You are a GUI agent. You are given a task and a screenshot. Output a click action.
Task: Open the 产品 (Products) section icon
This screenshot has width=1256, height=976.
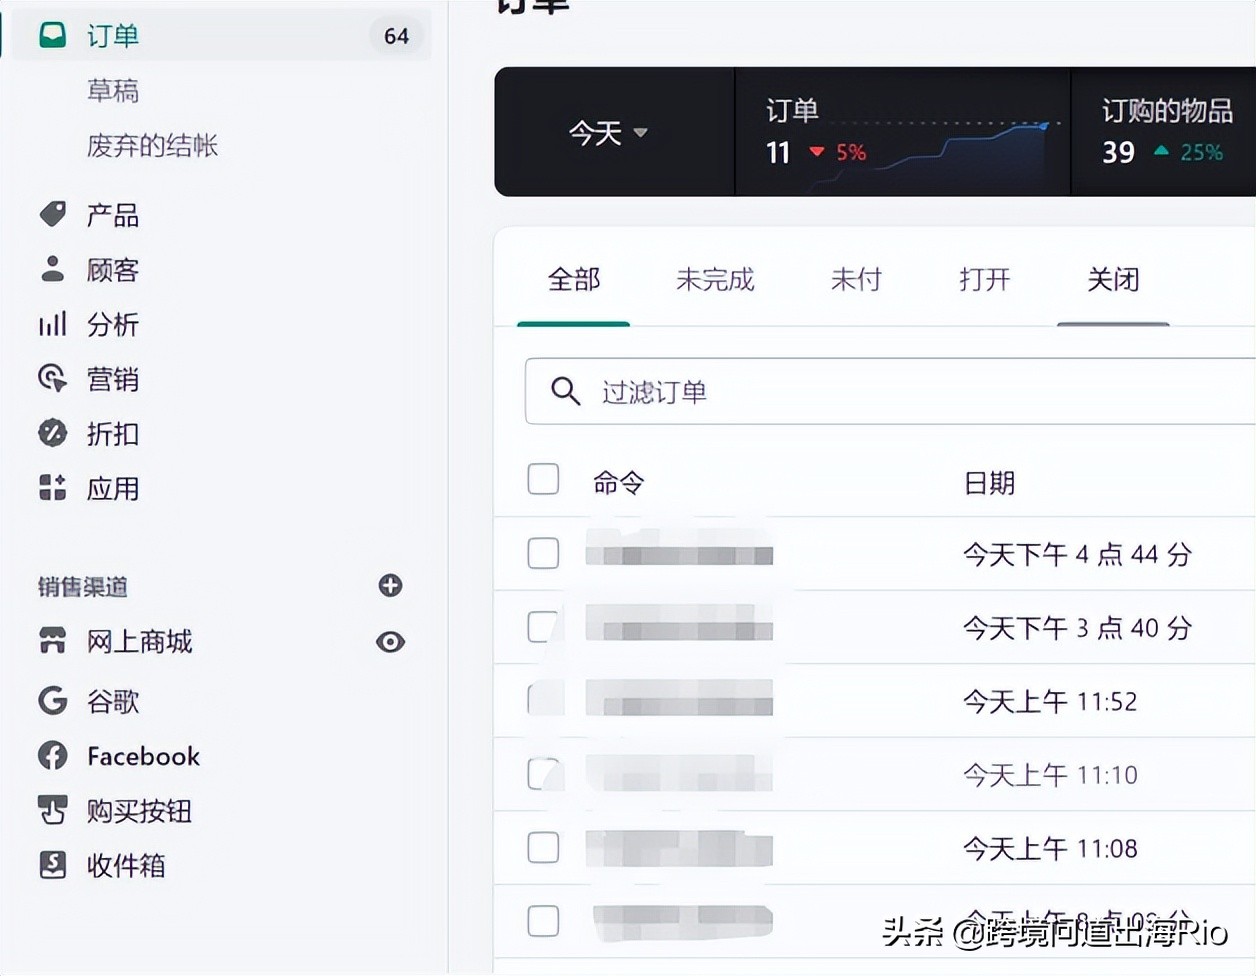pyautogui.click(x=51, y=213)
